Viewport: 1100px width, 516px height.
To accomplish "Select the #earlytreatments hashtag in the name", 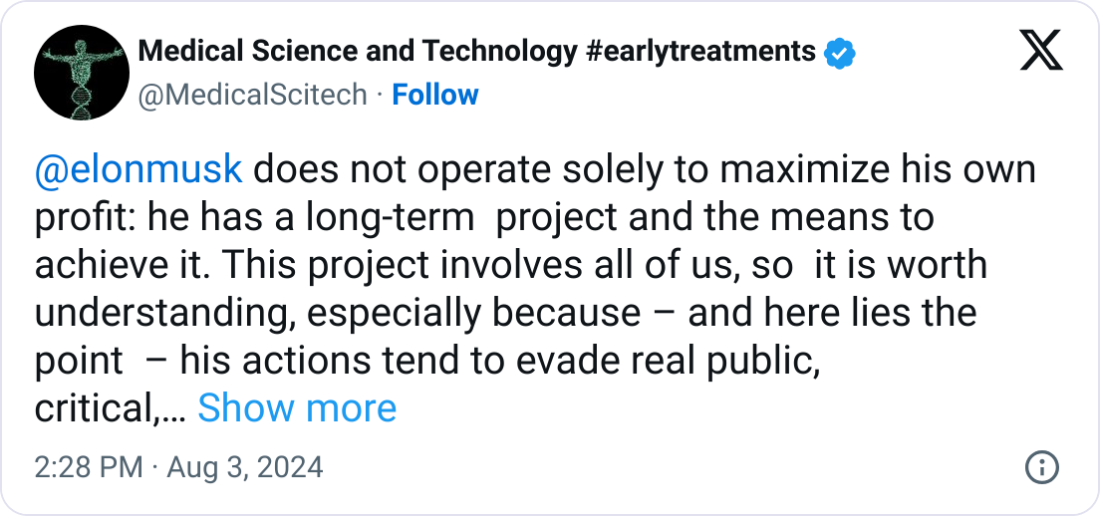I will (698, 52).
